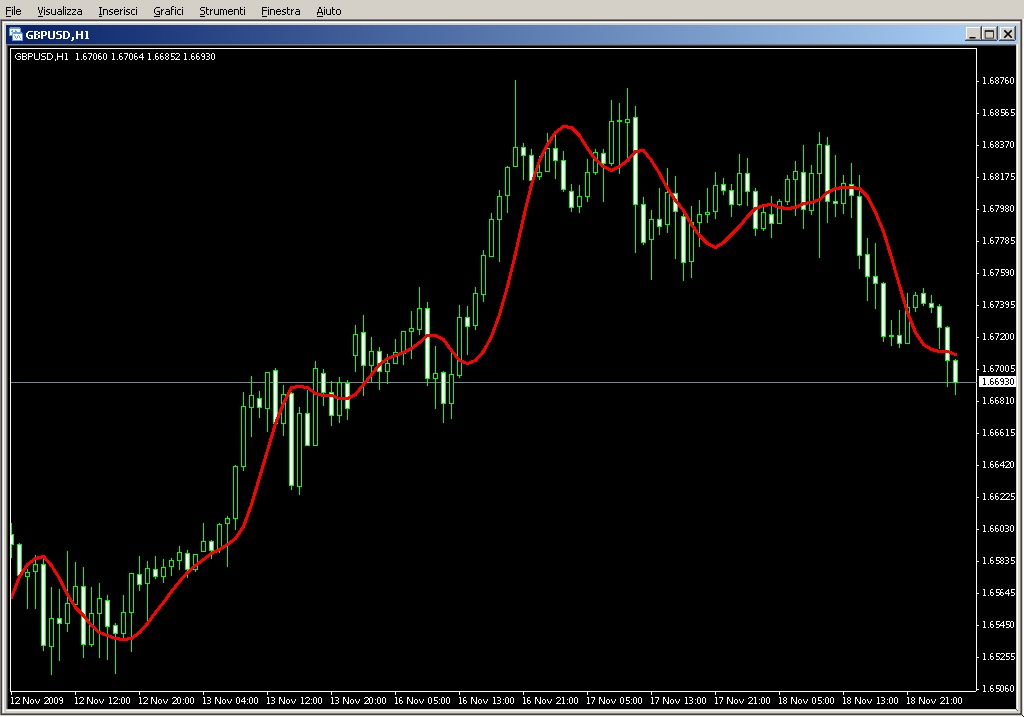The image size is (1024, 717).
Task: Click the 1.68175 price axis label
Action: tap(999, 176)
